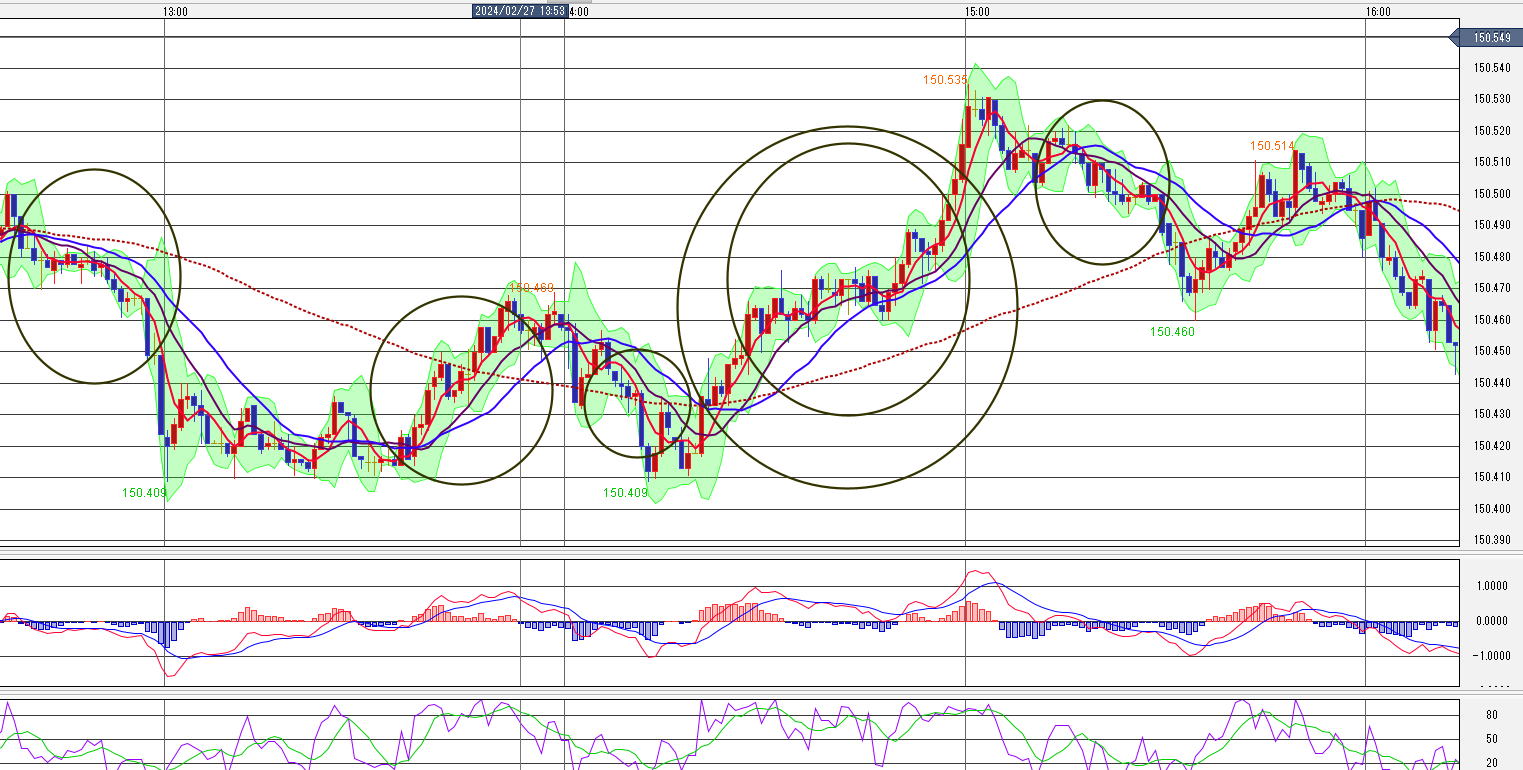Click the 2024/02/27 13:53 crosshair date tag

(x=520, y=11)
